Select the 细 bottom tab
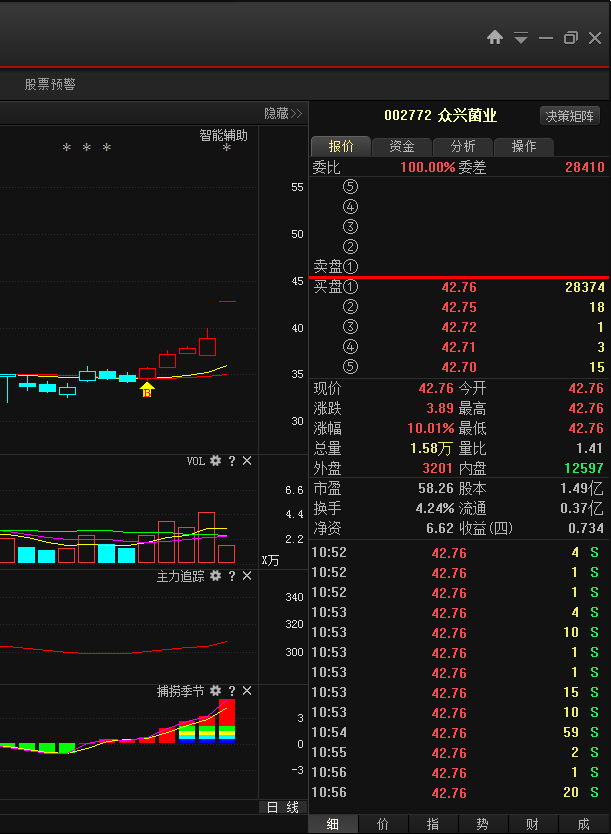This screenshot has height=834, width=611. click(333, 824)
